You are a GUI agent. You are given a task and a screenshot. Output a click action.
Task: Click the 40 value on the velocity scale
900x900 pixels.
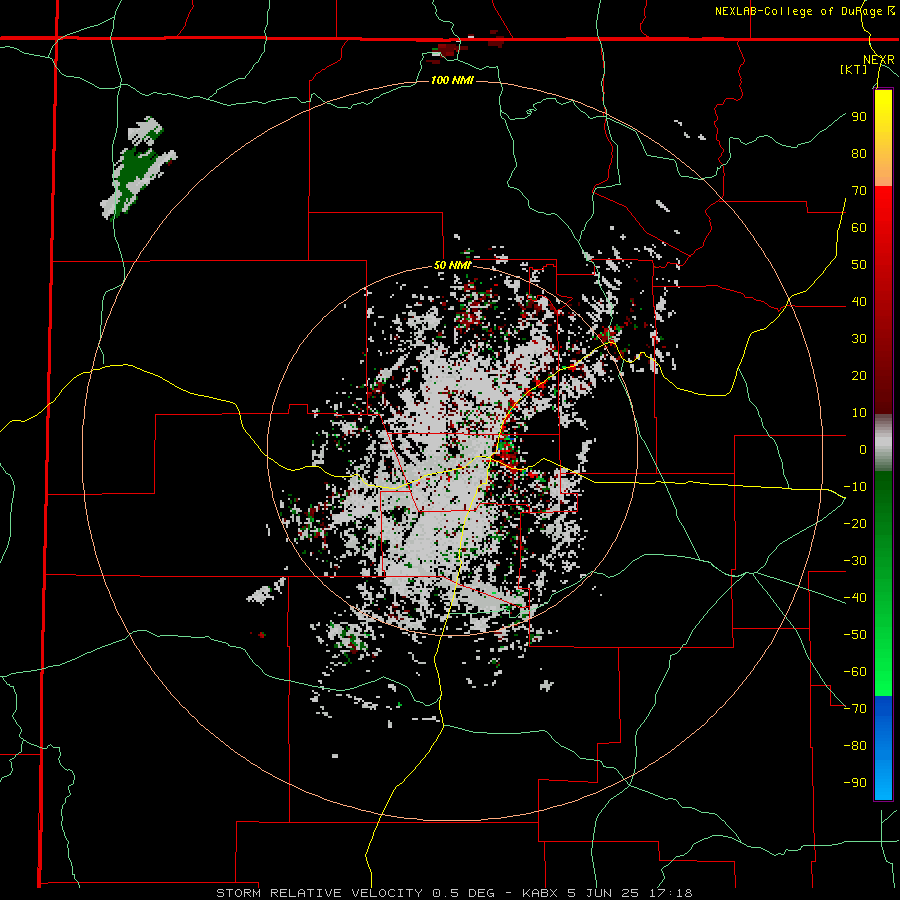click(859, 302)
